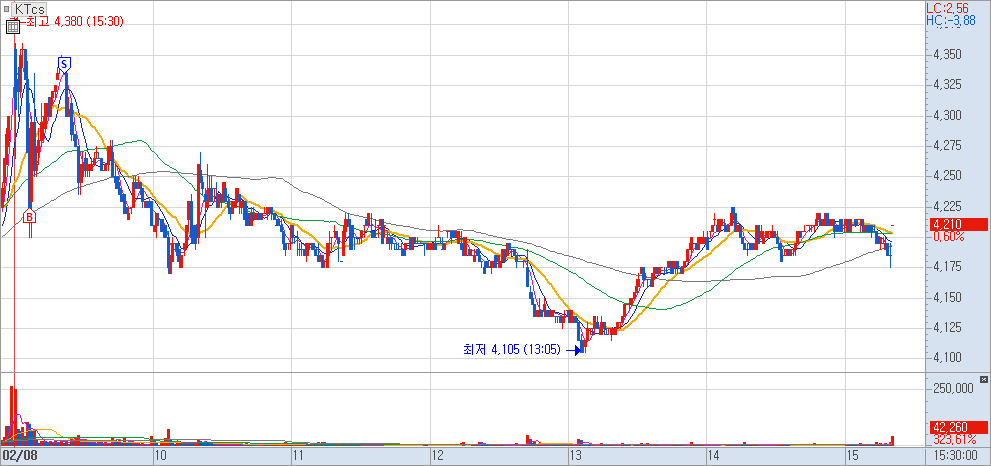Click the 4,325 price axis label

point(947,85)
